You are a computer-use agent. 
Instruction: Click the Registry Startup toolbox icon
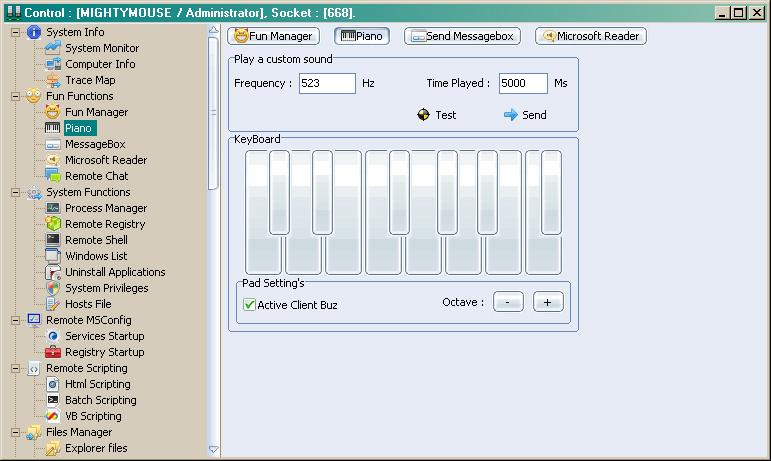tap(53, 352)
